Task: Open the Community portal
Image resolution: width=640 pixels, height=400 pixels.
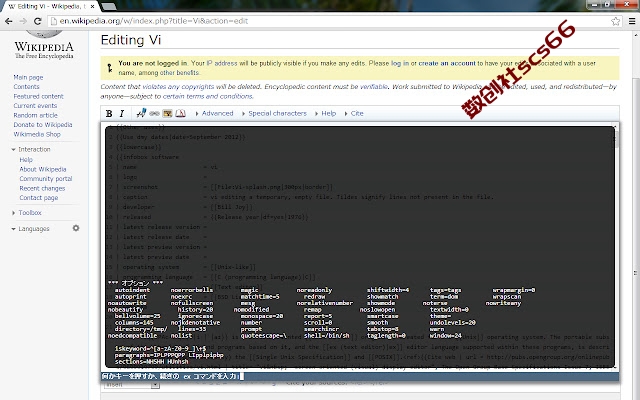Action: coord(46,179)
